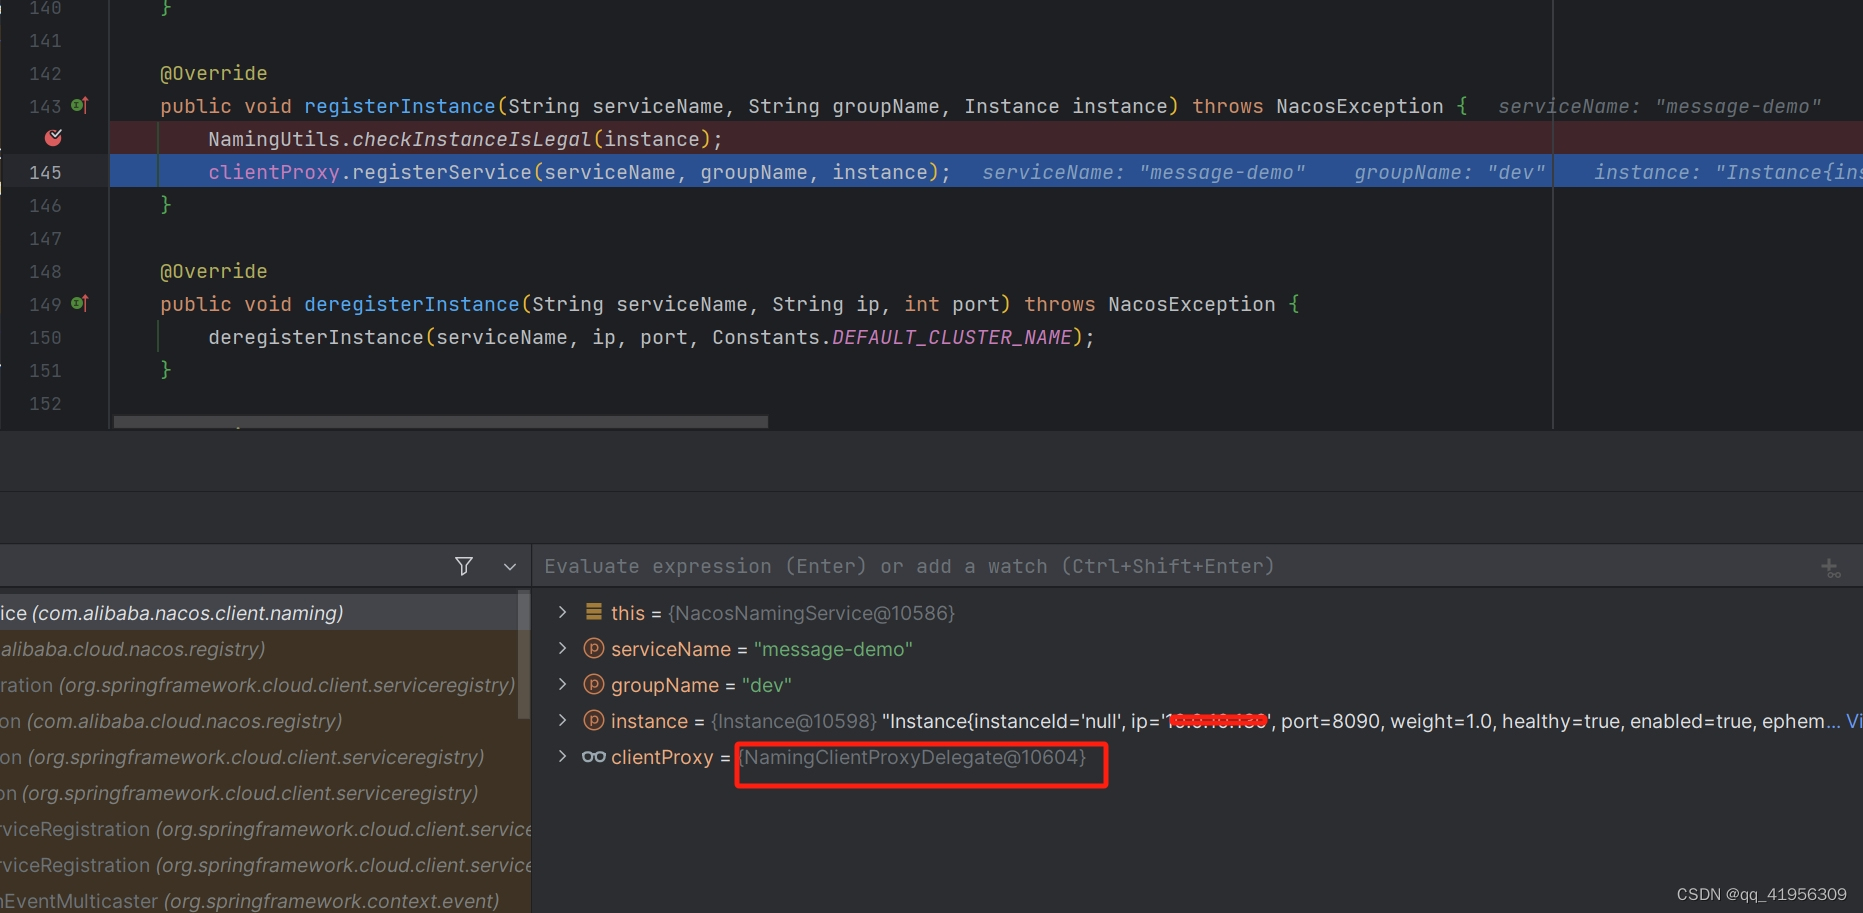The image size is (1863, 913).
Task: Select the com.alibaba.nacos.client.naming stack frame
Action: [259, 613]
